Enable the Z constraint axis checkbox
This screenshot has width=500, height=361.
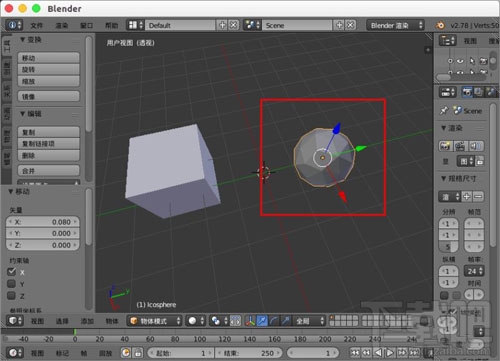pos(12,295)
